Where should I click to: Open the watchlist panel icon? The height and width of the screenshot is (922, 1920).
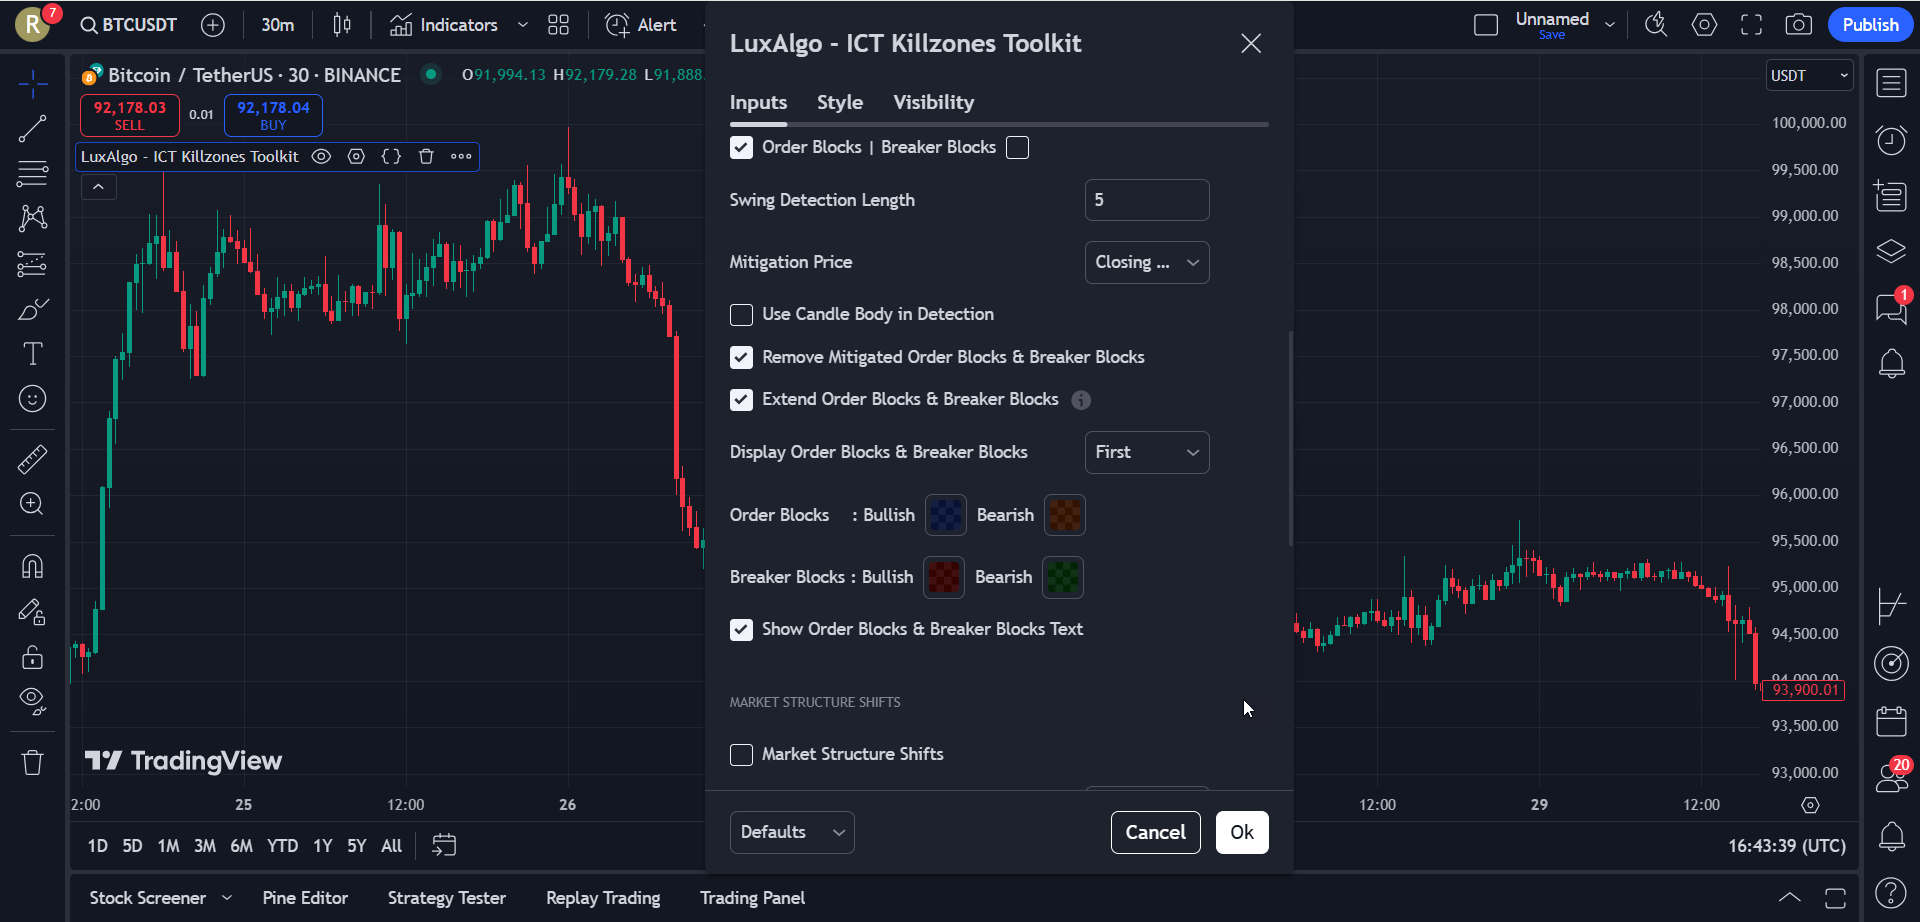point(1891,83)
